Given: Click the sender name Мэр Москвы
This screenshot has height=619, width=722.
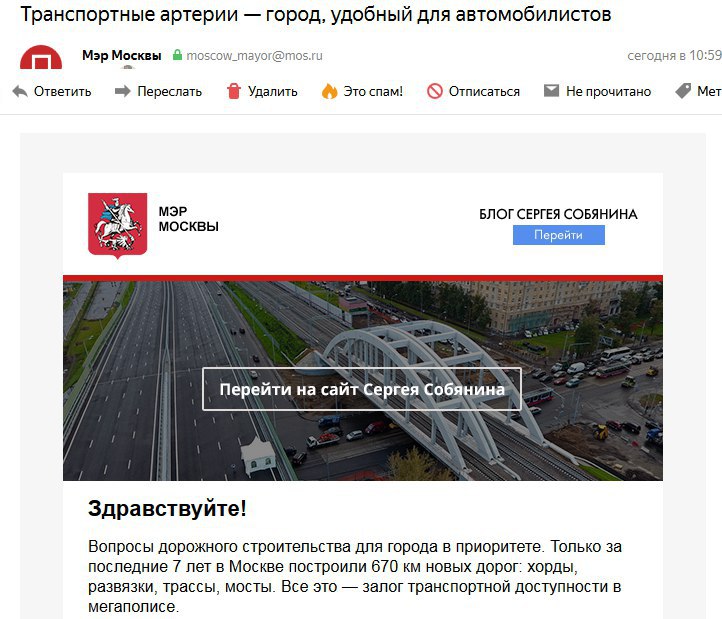Looking at the screenshot, I should coord(122,55).
